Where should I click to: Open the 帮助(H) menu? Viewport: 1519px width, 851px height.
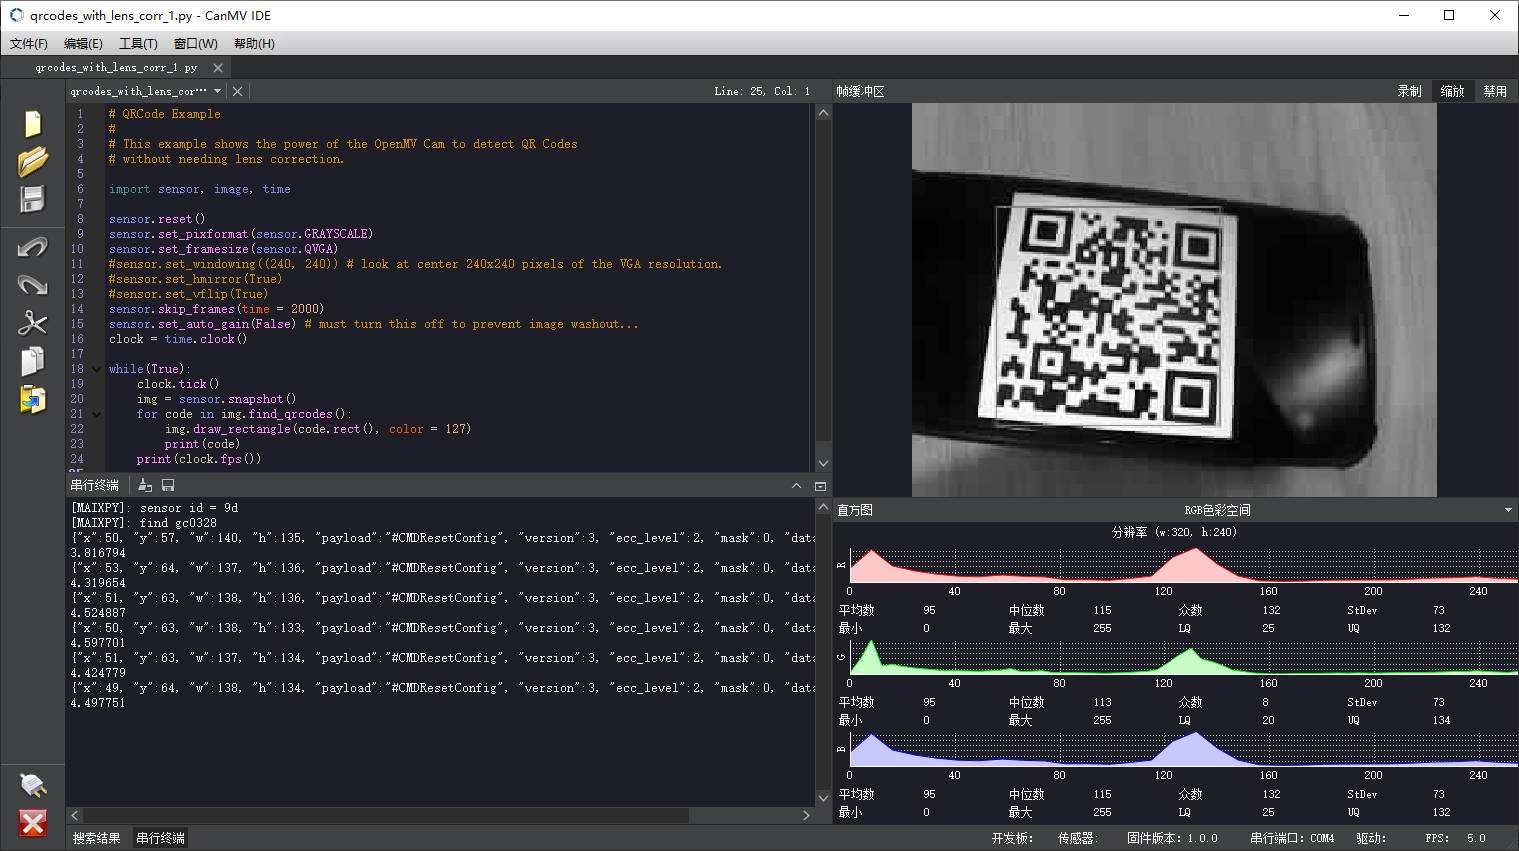click(x=254, y=44)
